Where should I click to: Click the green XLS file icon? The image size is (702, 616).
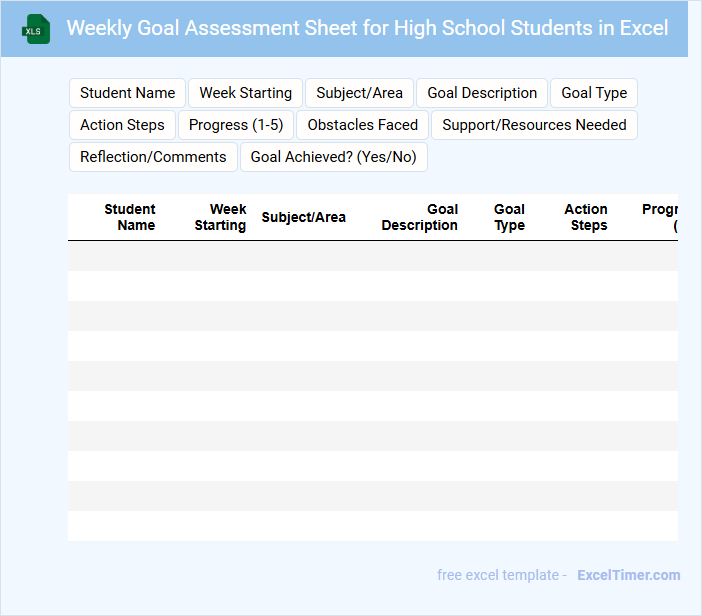pos(36,29)
